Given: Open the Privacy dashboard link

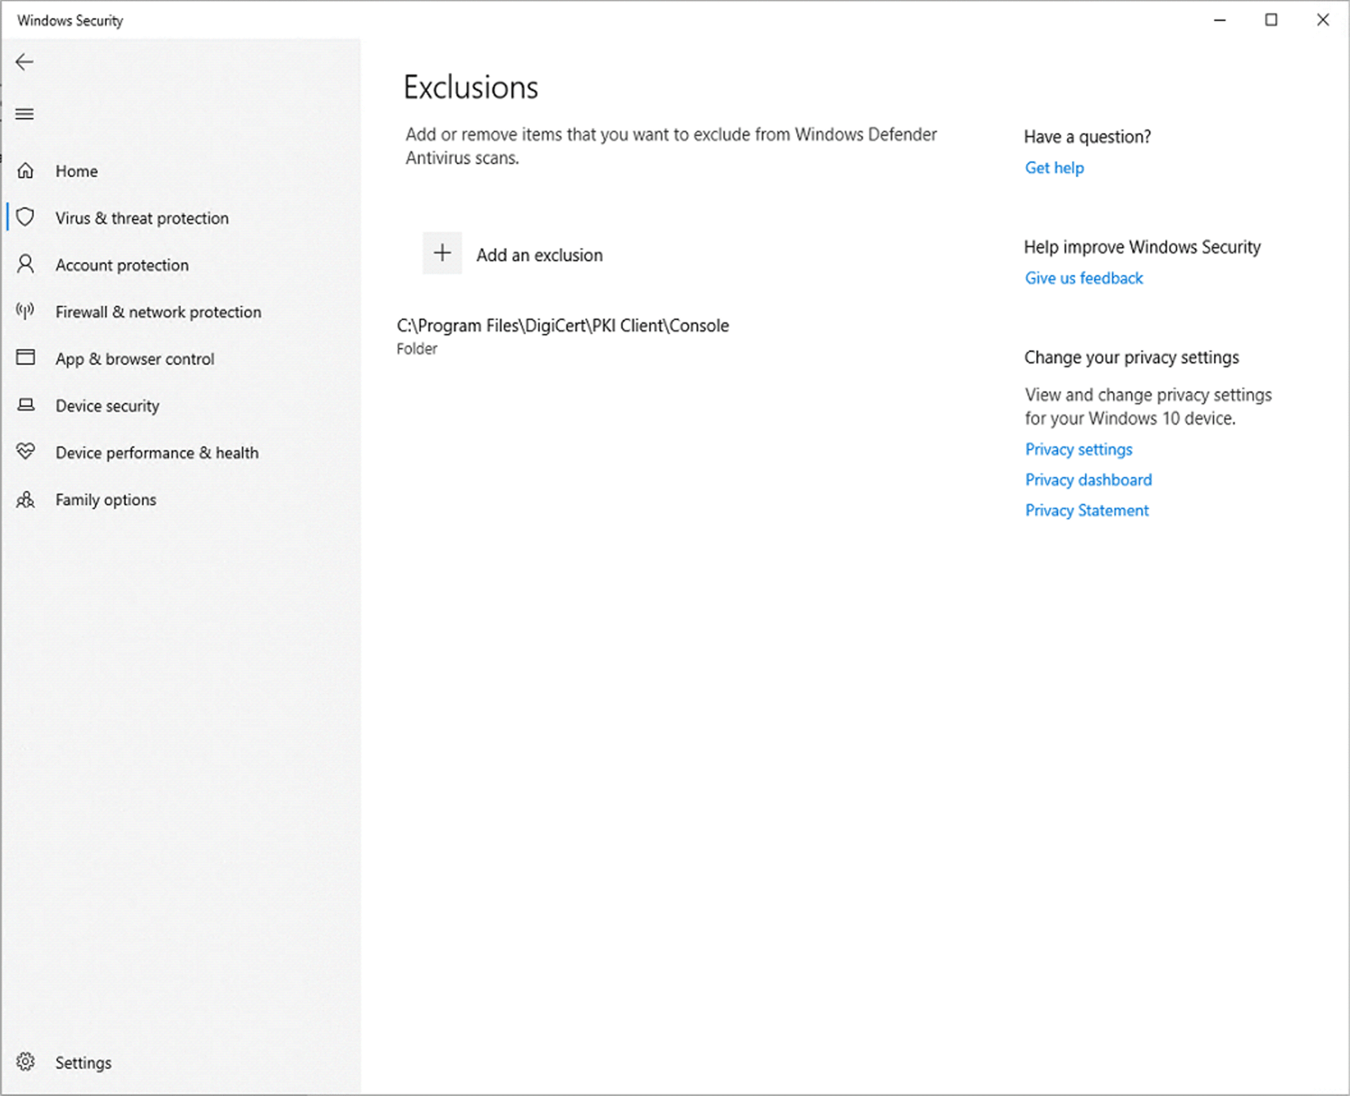Looking at the screenshot, I should click(x=1088, y=480).
